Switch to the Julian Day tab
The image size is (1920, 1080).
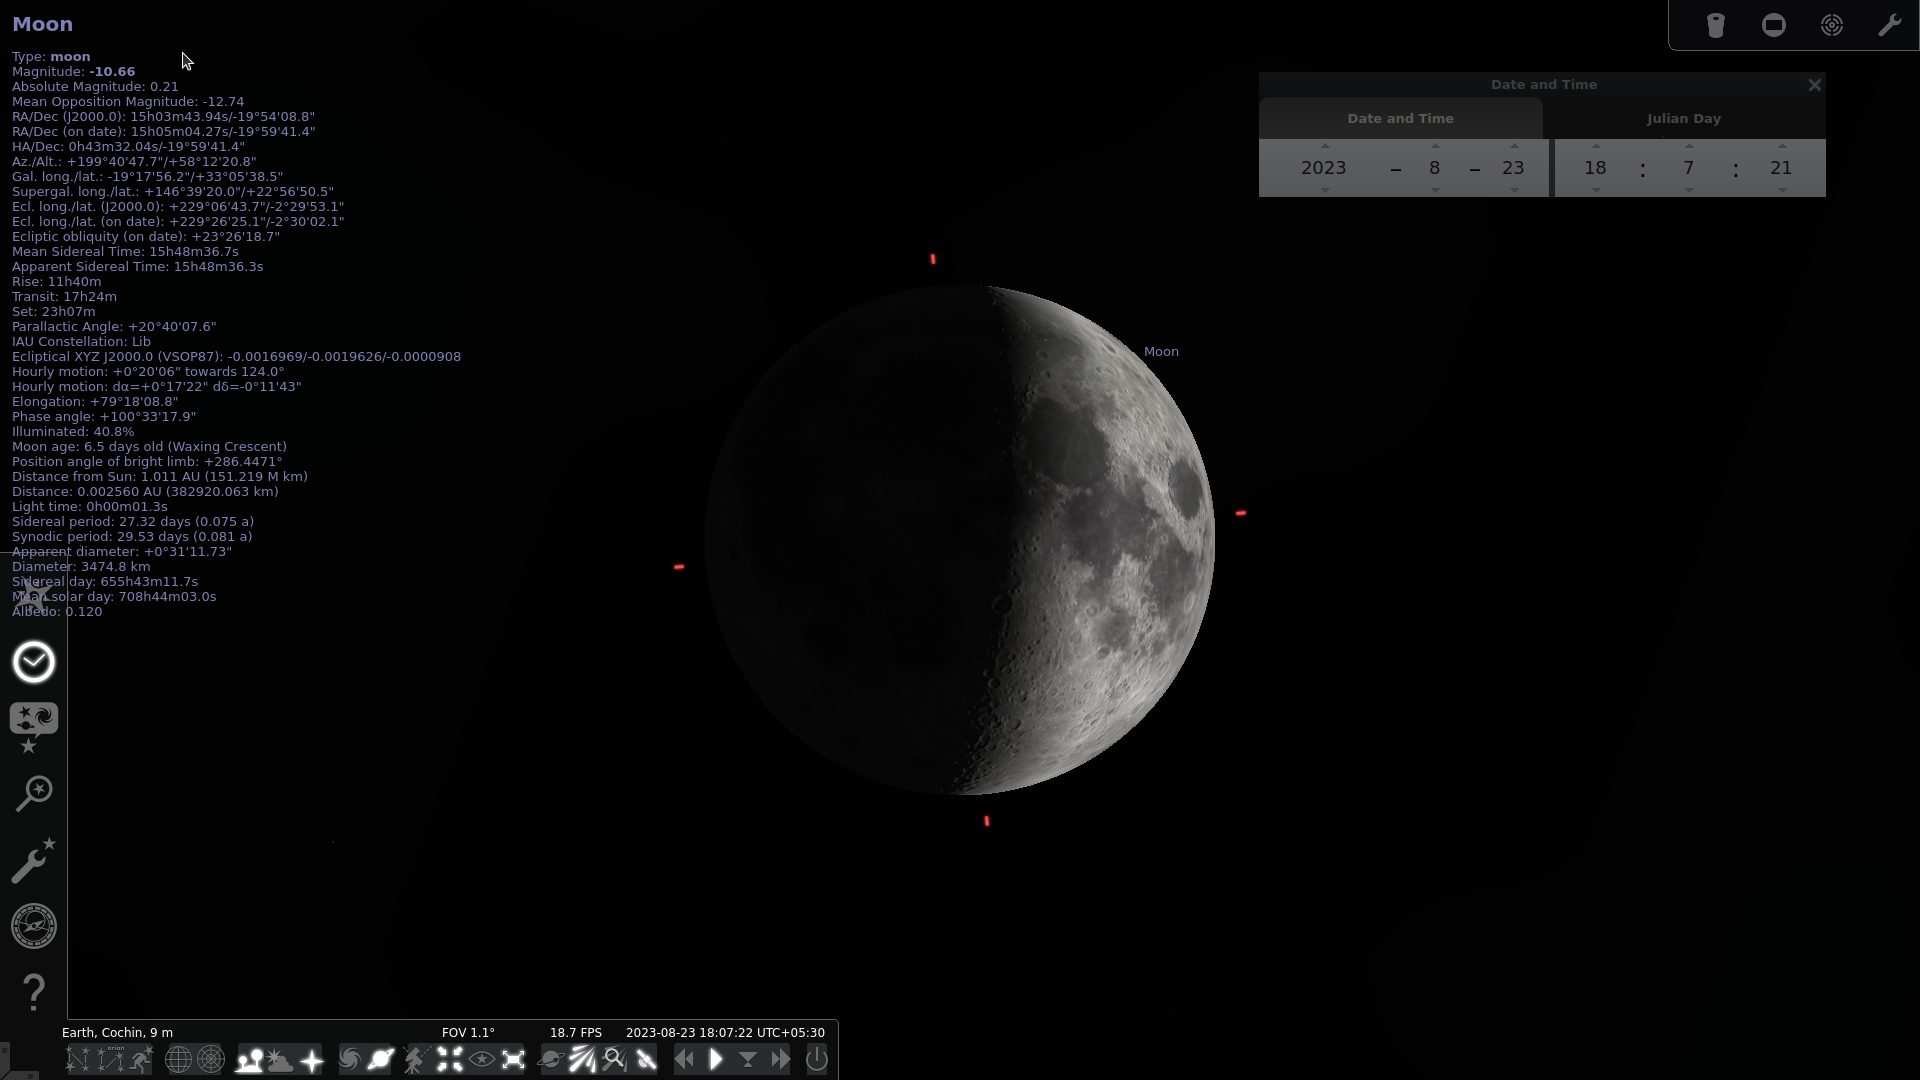click(1684, 118)
